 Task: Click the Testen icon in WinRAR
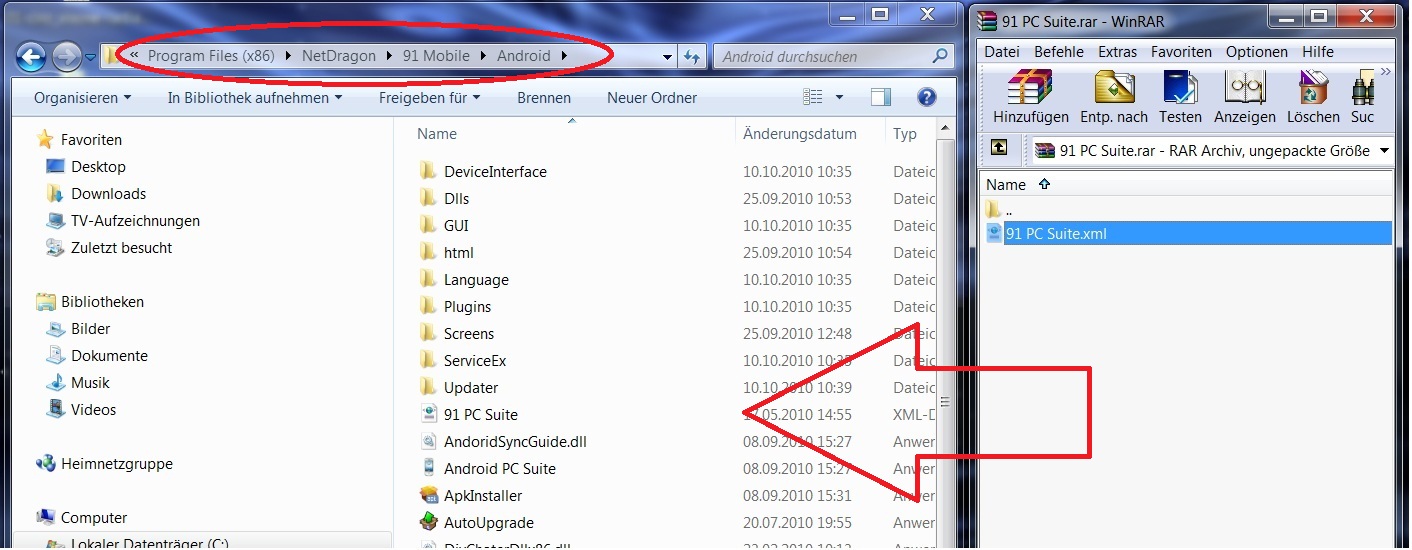[1180, 88]
